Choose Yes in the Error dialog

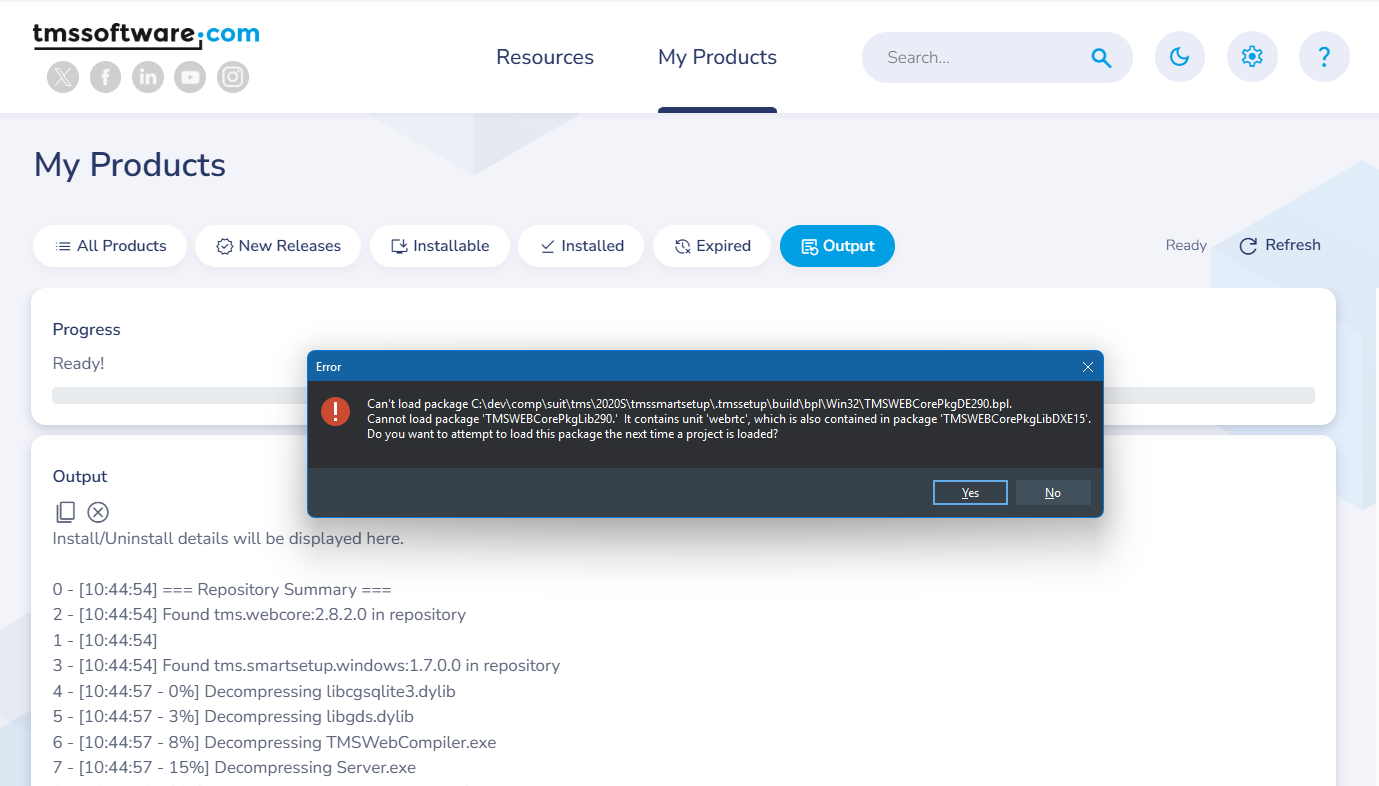(970, 492)
